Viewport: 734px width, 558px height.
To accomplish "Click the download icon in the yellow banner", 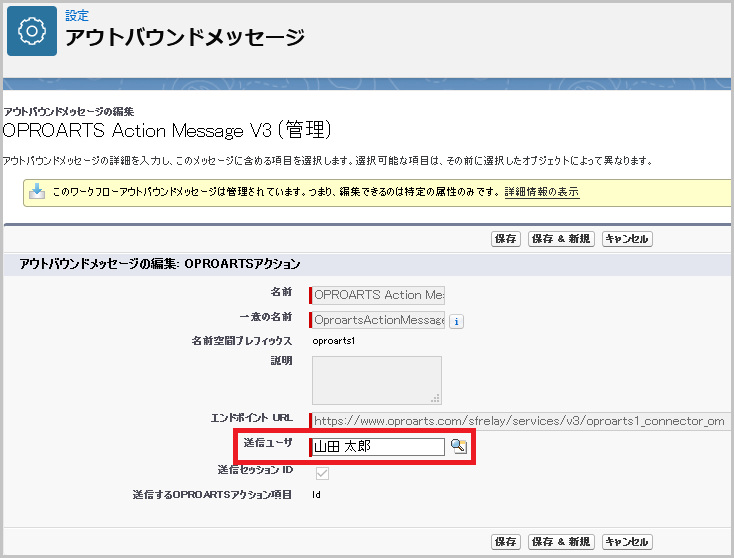I will (x=37, y=192).
